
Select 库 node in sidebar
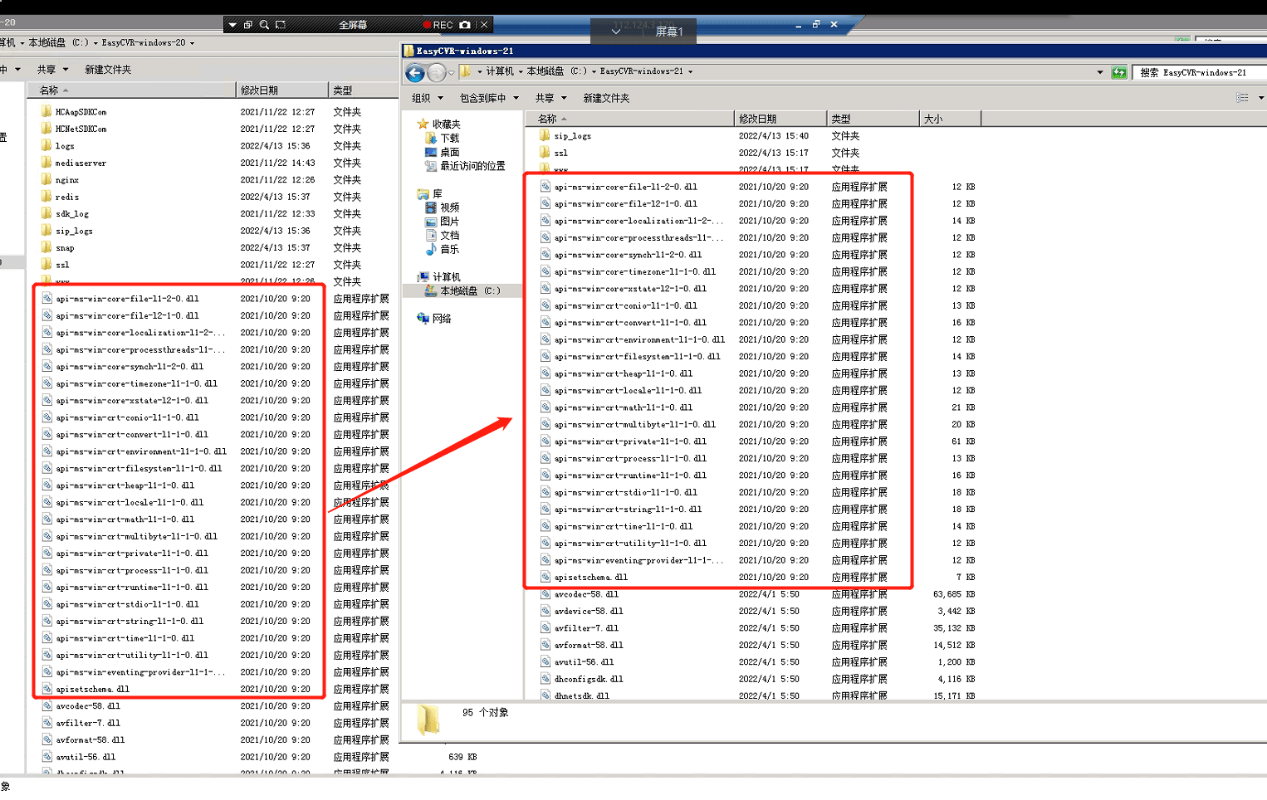click(x=430, y=193)
